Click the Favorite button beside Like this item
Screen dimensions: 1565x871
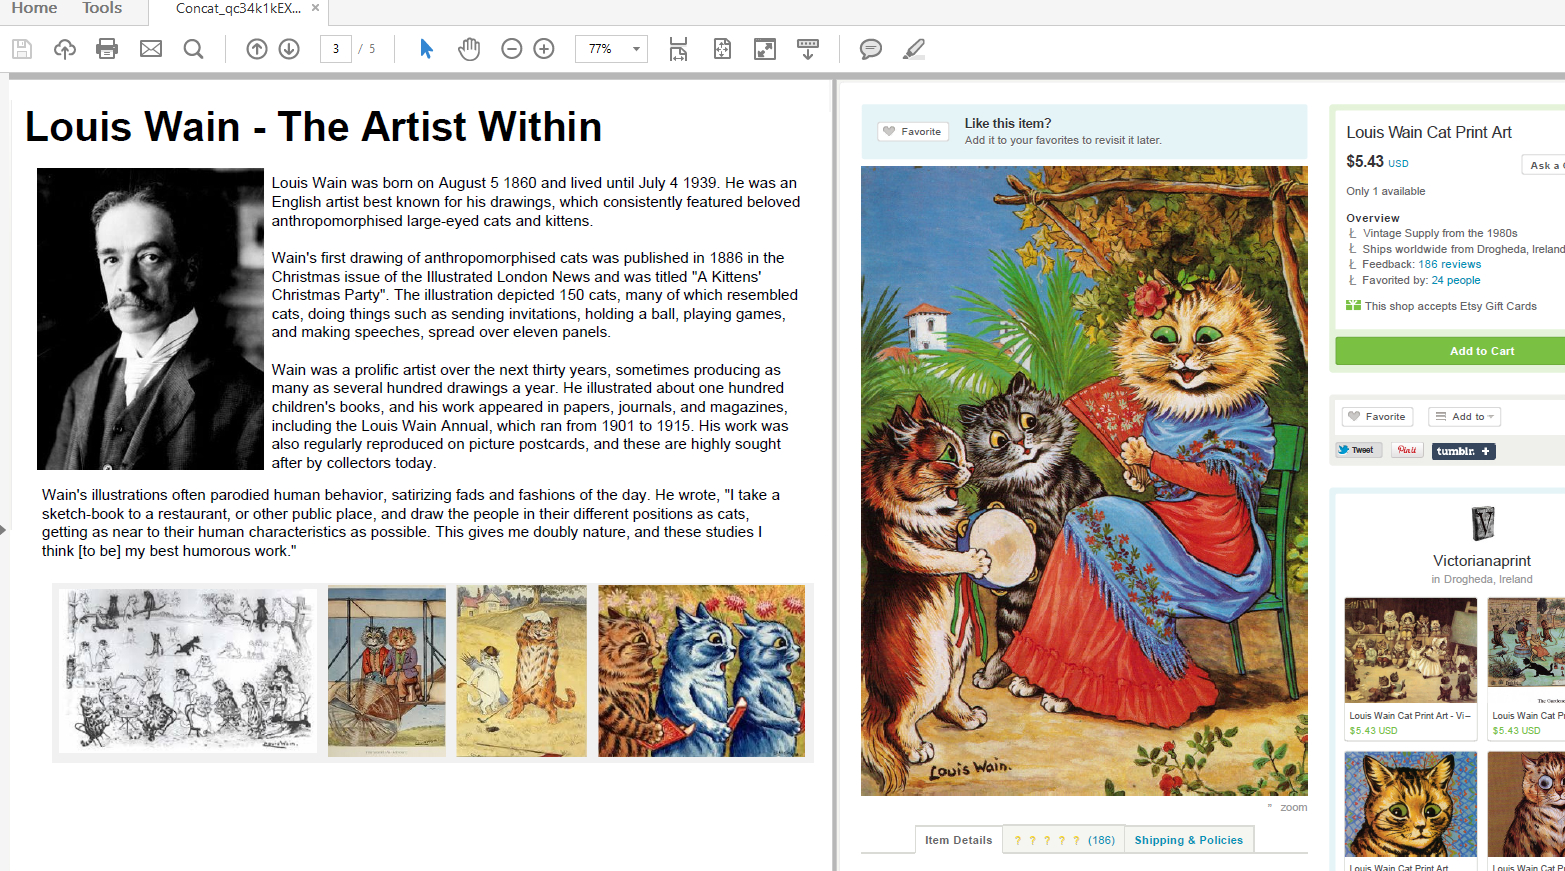(913, 131)
